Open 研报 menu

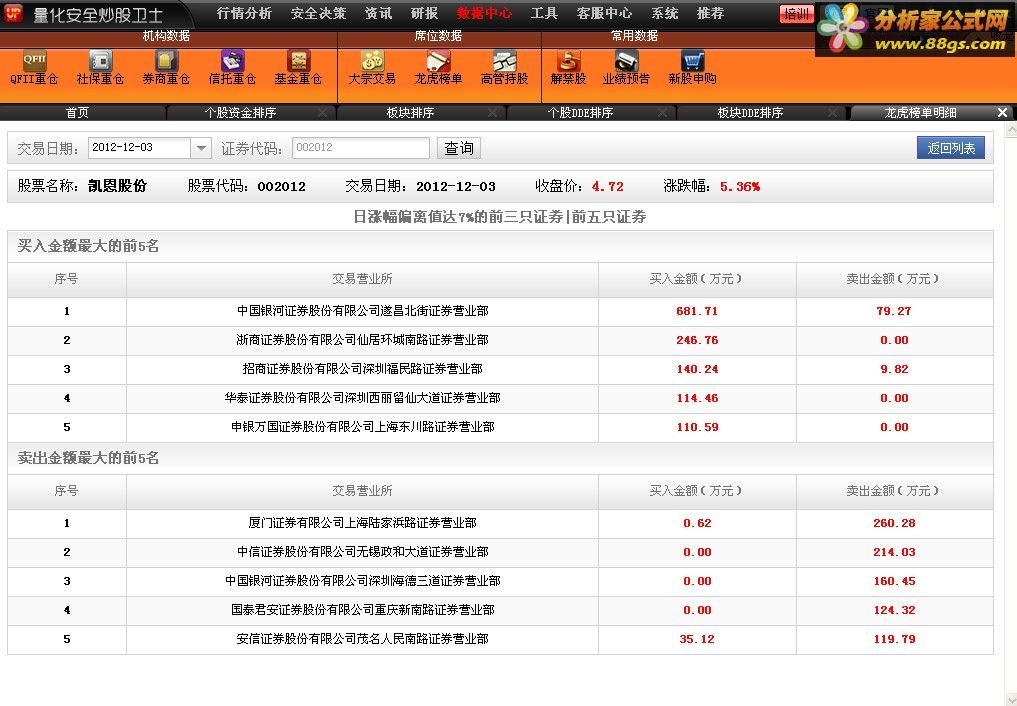click(424, 13)
